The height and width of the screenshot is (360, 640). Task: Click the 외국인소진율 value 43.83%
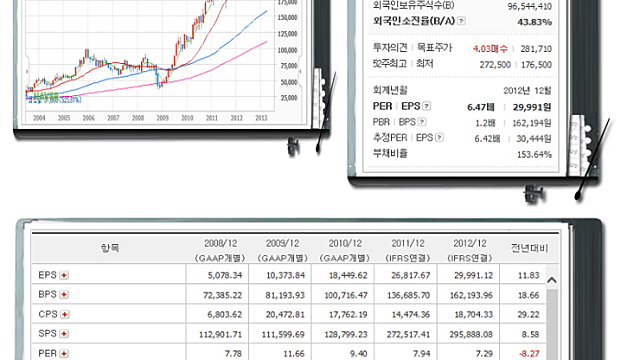click(x=535, y=22)
